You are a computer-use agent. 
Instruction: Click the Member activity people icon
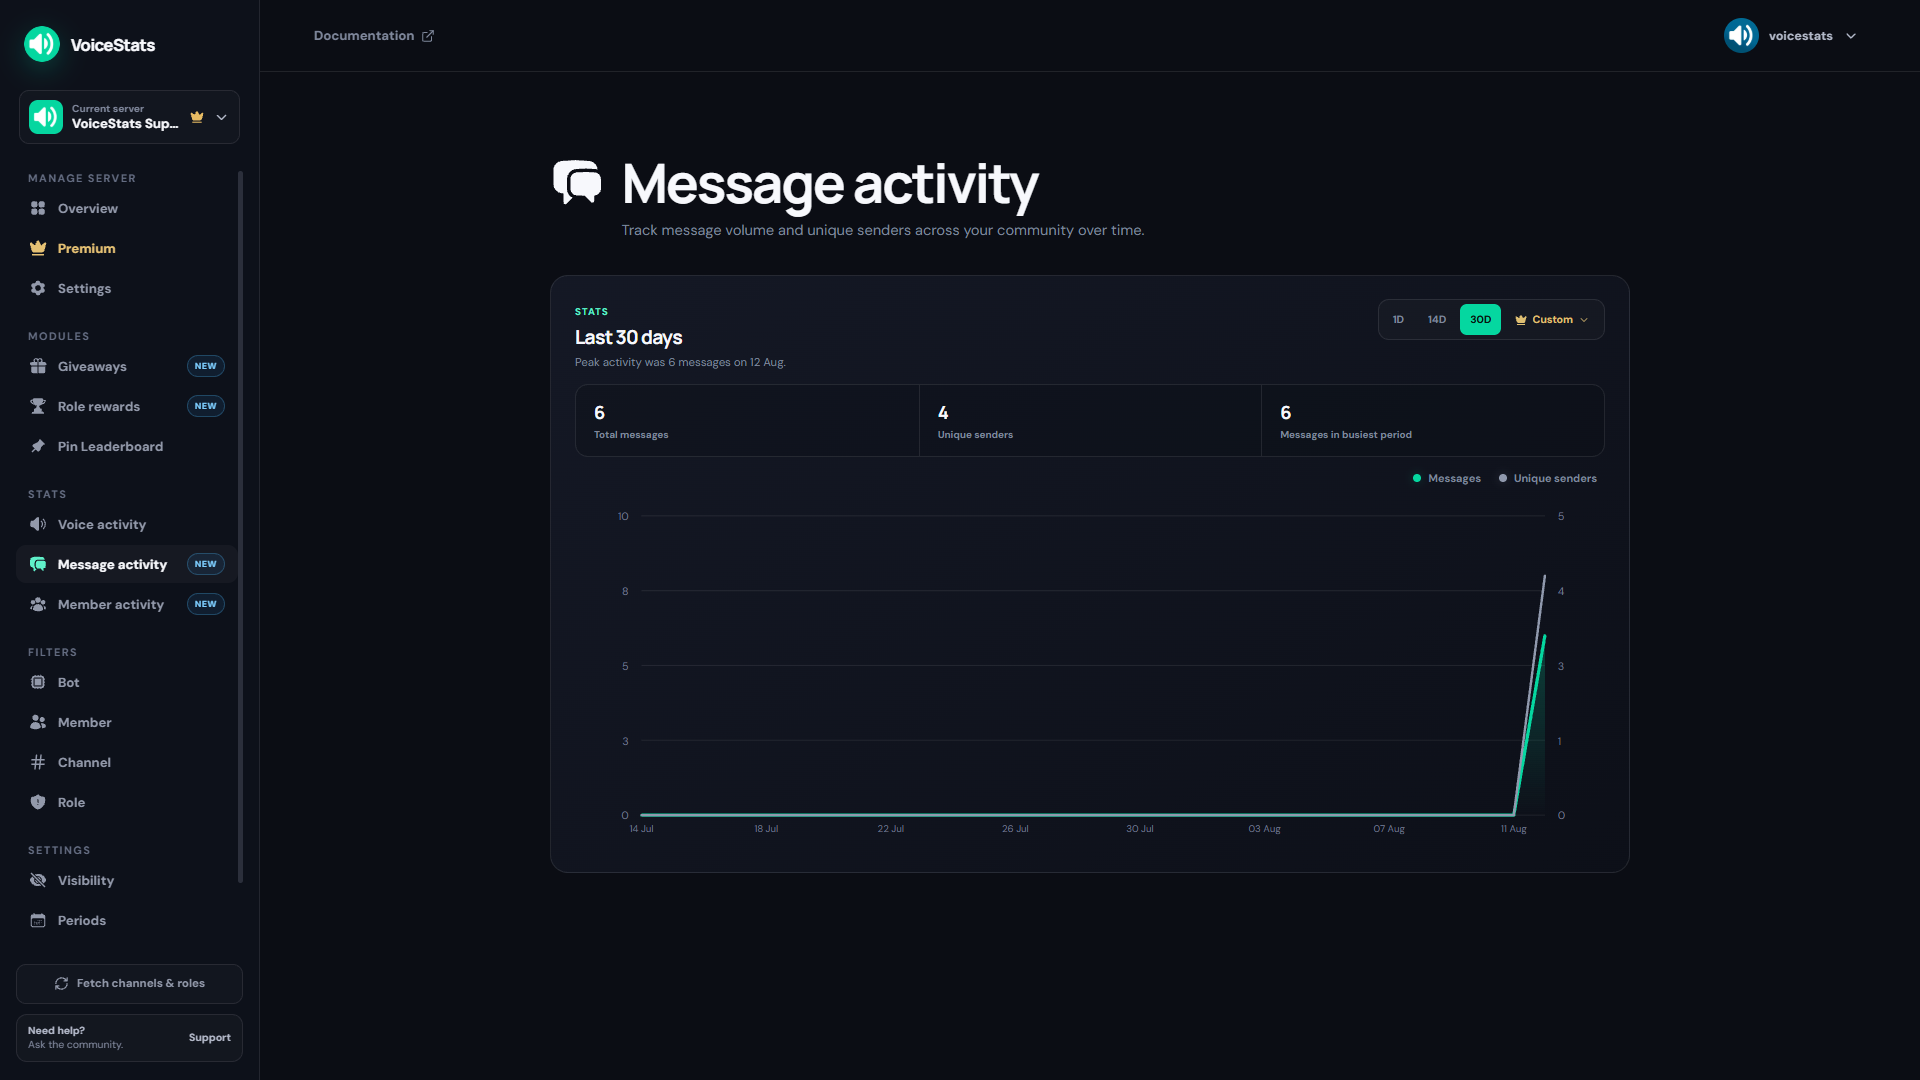pos(38,604)
